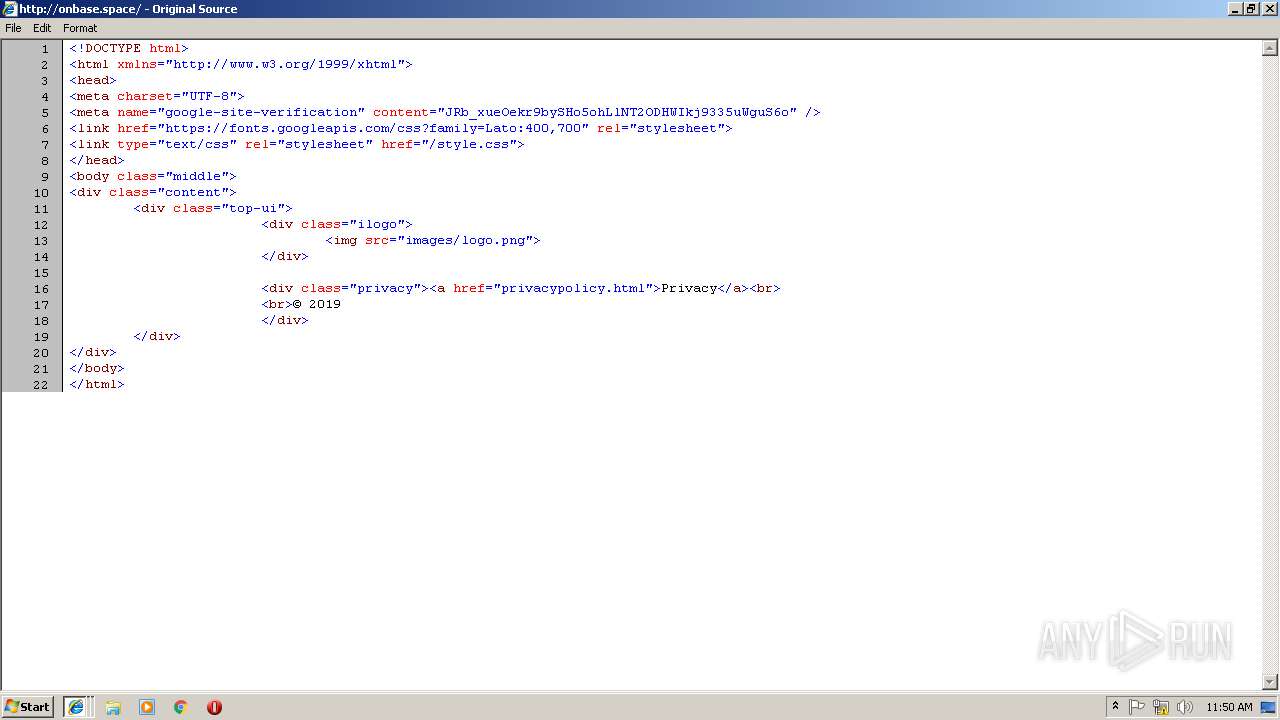Screen dimensions: 1280x720
Task: Click the volume speaker tray icon
Action: click(1185, 707)
